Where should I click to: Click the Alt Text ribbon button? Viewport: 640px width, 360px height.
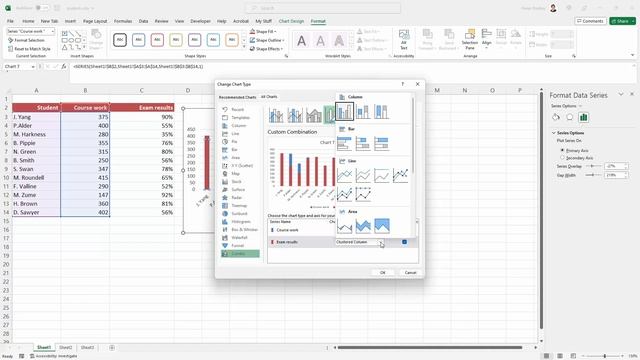coord(404,40)
